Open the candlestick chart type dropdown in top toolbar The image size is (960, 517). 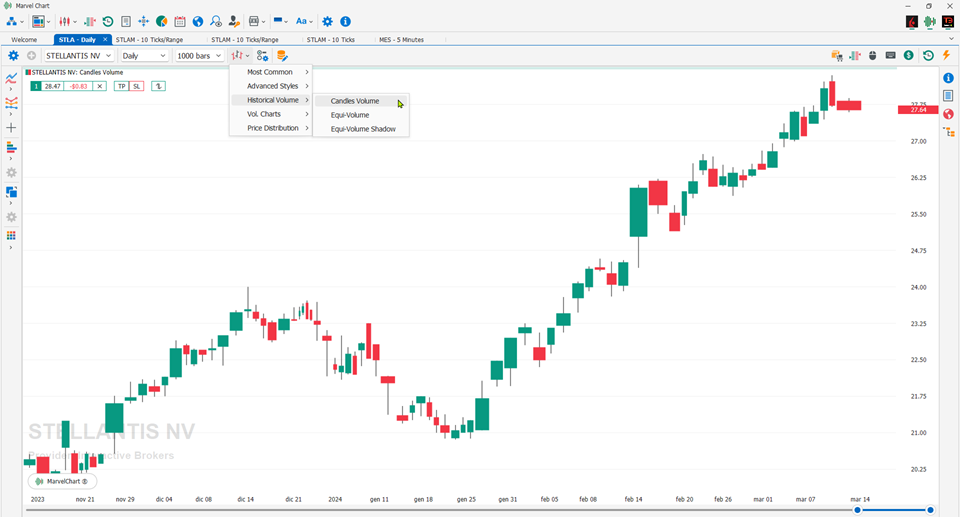(x=67, y=21)
